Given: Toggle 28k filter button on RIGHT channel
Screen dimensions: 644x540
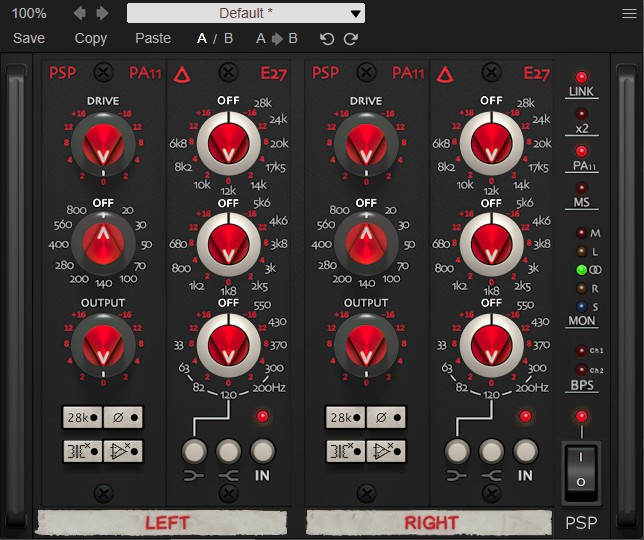Looking at the screenshot, I should (x=345, y=418).
